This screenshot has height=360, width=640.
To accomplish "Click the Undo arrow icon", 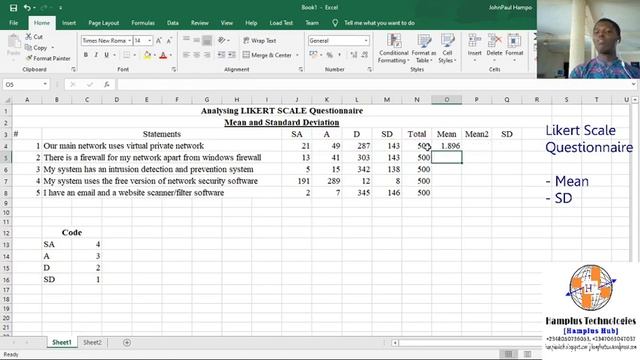I will (27, 8).
